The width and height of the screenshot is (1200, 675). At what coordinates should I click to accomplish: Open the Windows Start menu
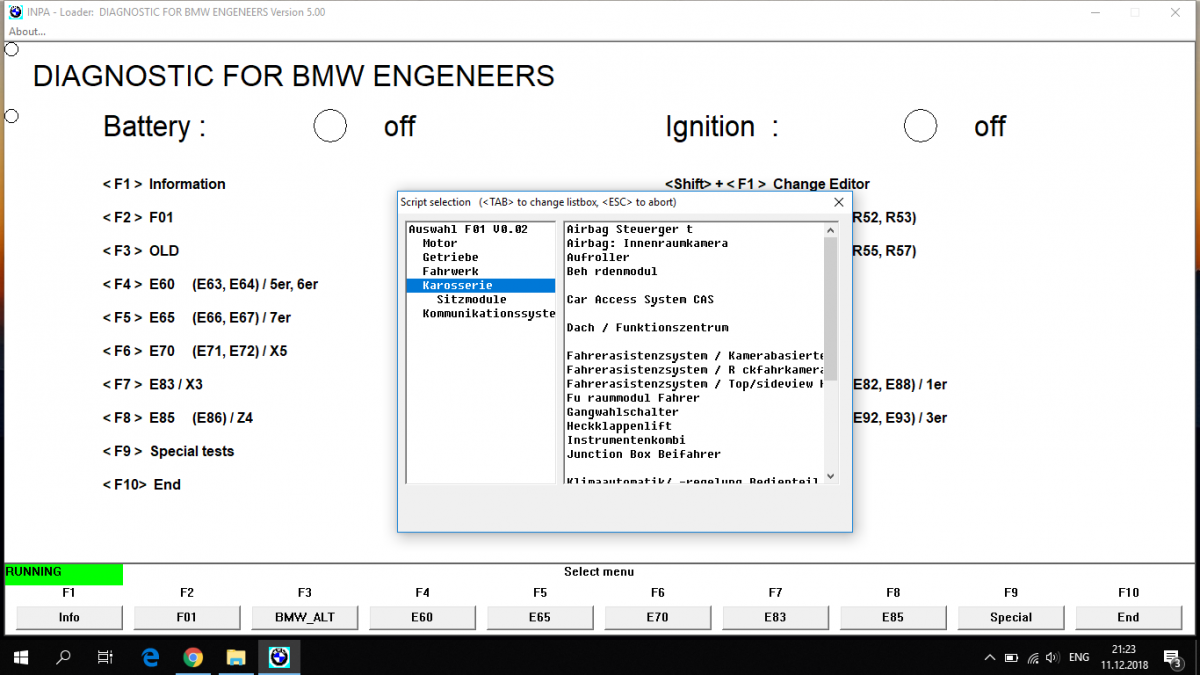[x=21, y=657]
